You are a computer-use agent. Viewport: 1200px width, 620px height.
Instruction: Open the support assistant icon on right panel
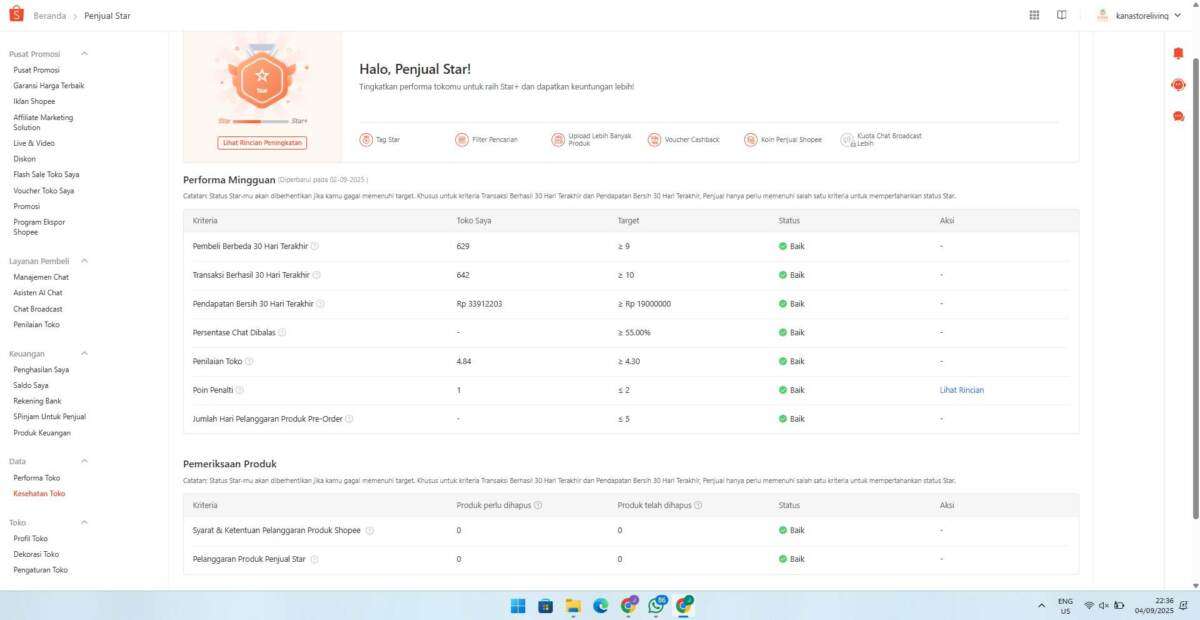tap(1178, 85)
